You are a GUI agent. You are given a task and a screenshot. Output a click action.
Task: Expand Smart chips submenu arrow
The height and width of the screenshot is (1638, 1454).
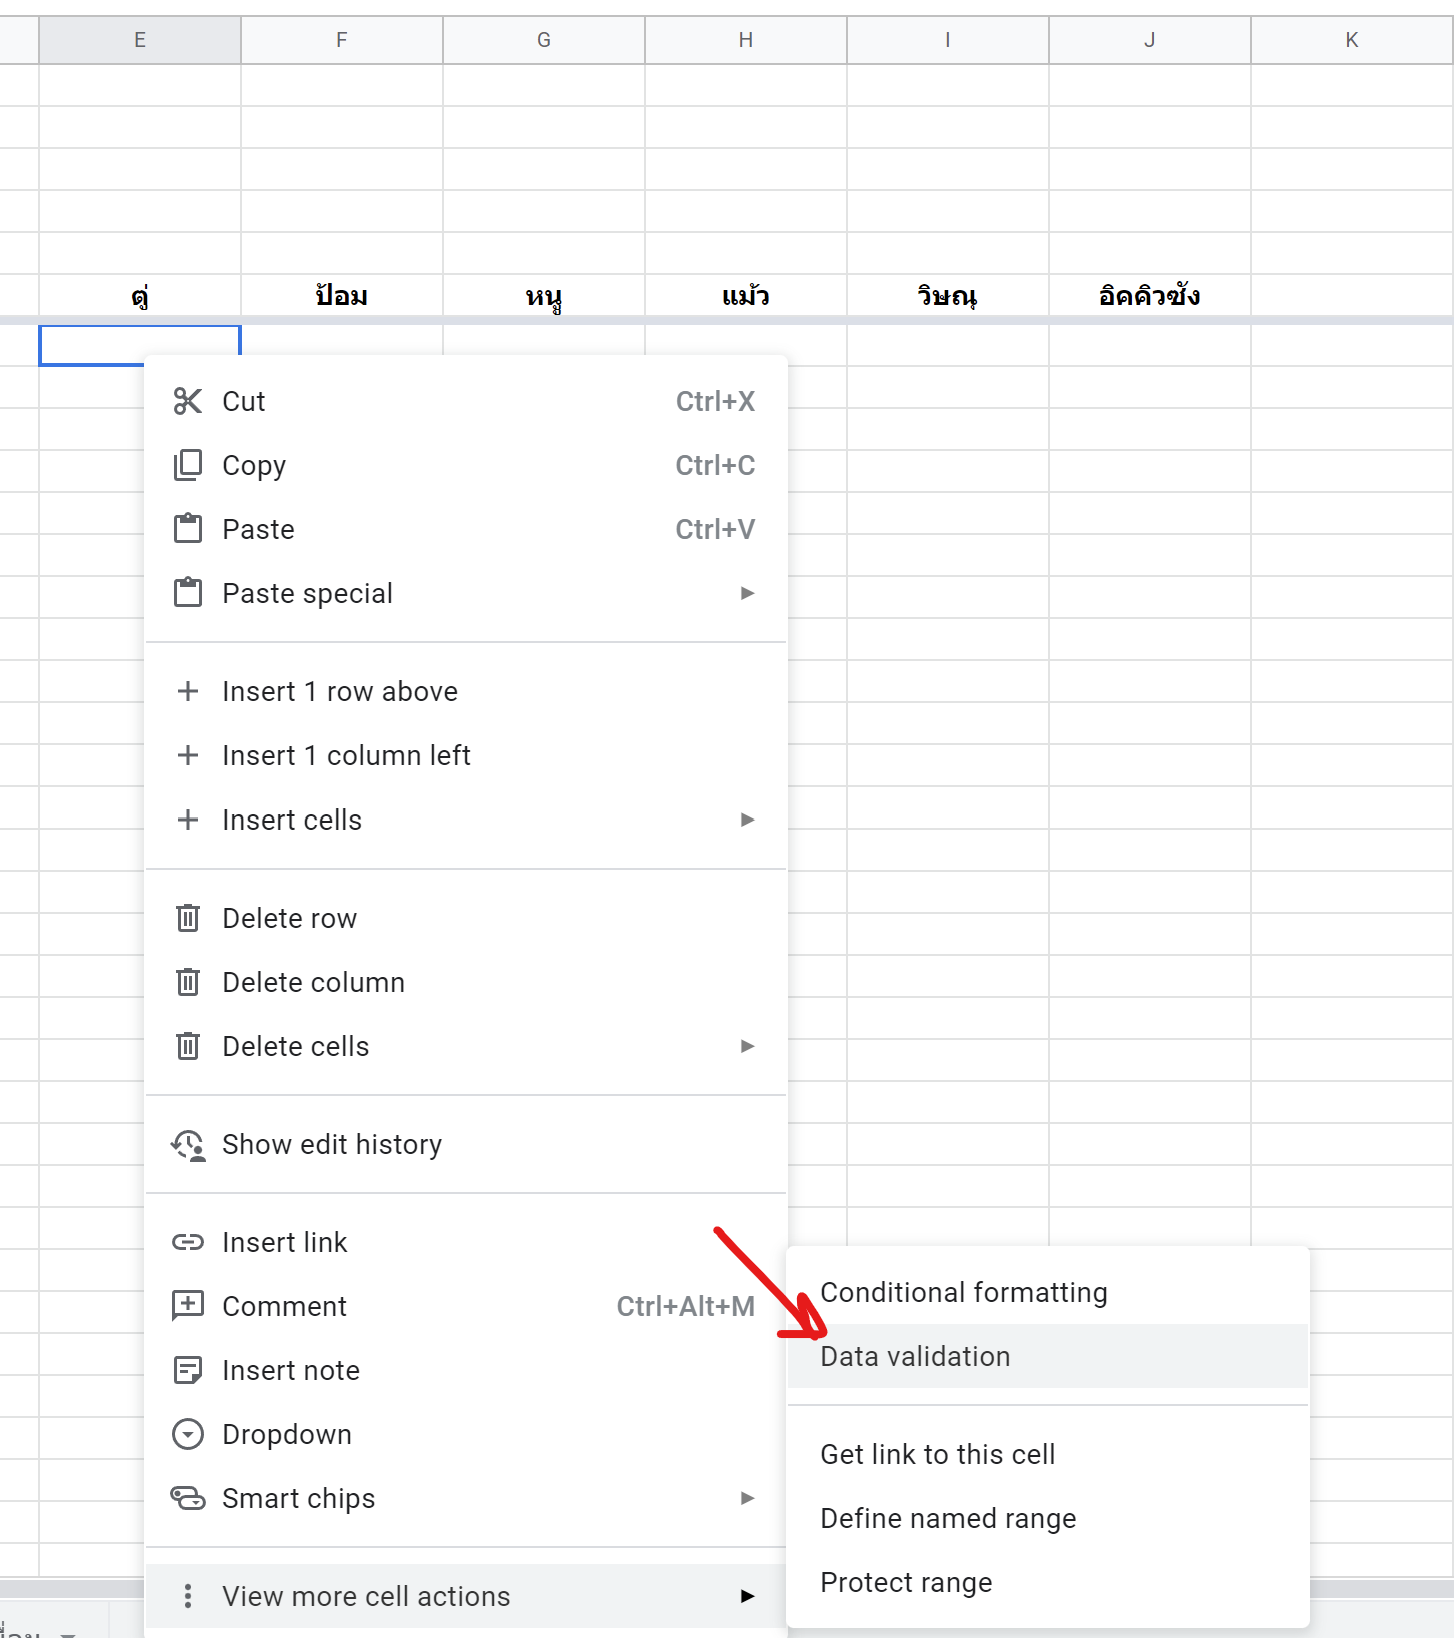[x=747, y=1498]
